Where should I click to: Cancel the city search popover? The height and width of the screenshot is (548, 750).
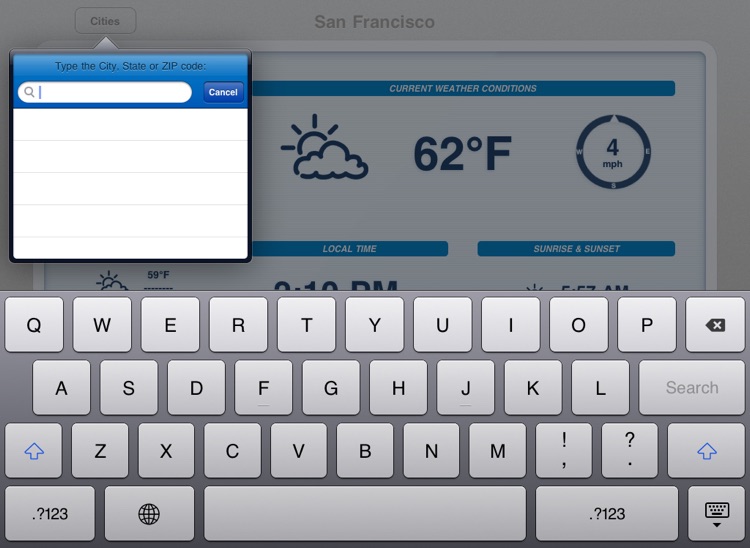tap(223, 92)
